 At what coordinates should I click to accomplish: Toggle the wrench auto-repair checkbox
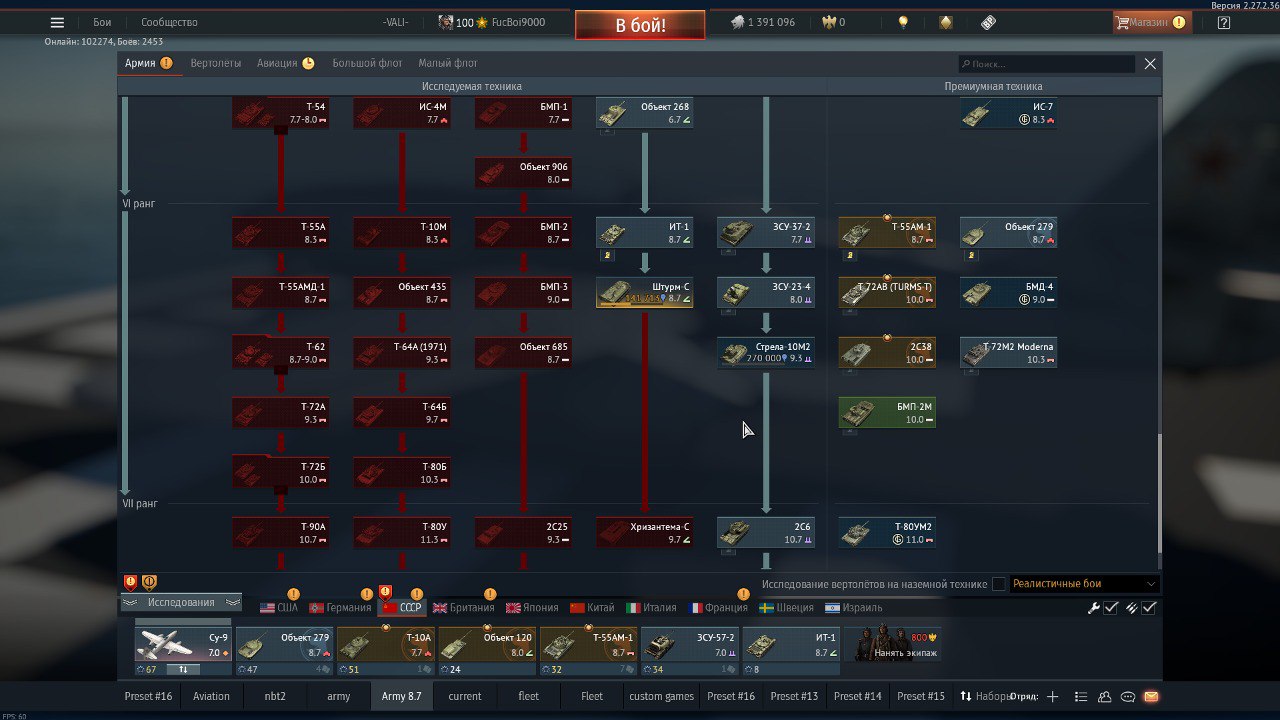pyautogui.click(x=1111, y=607)
